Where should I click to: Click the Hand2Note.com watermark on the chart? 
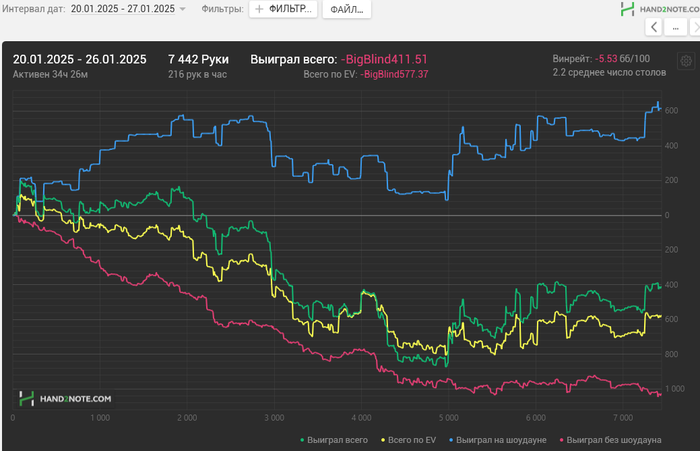pyautogui.click(x=64, y=398)
